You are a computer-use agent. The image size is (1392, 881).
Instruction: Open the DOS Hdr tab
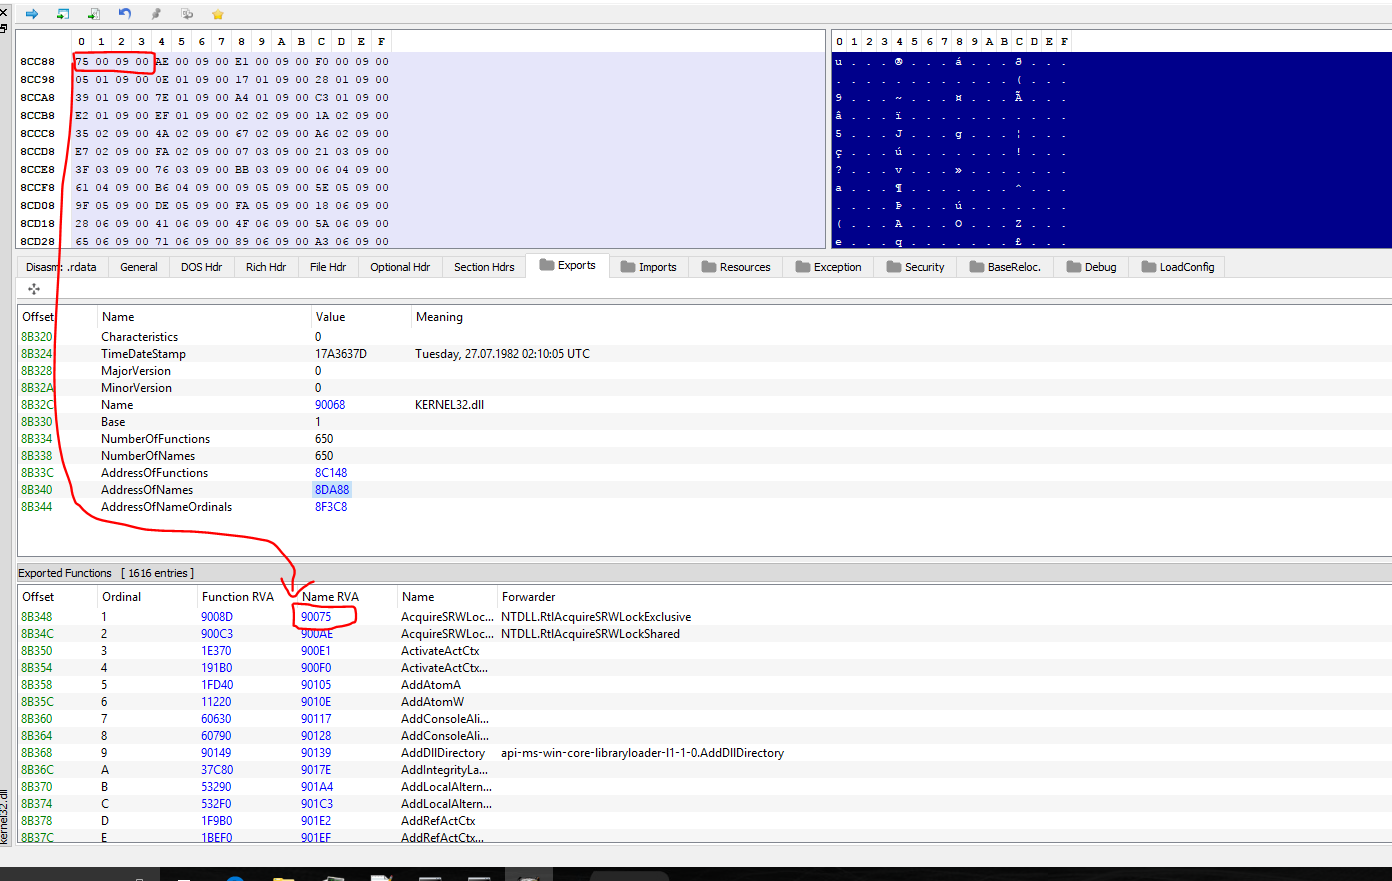point(201,267)
